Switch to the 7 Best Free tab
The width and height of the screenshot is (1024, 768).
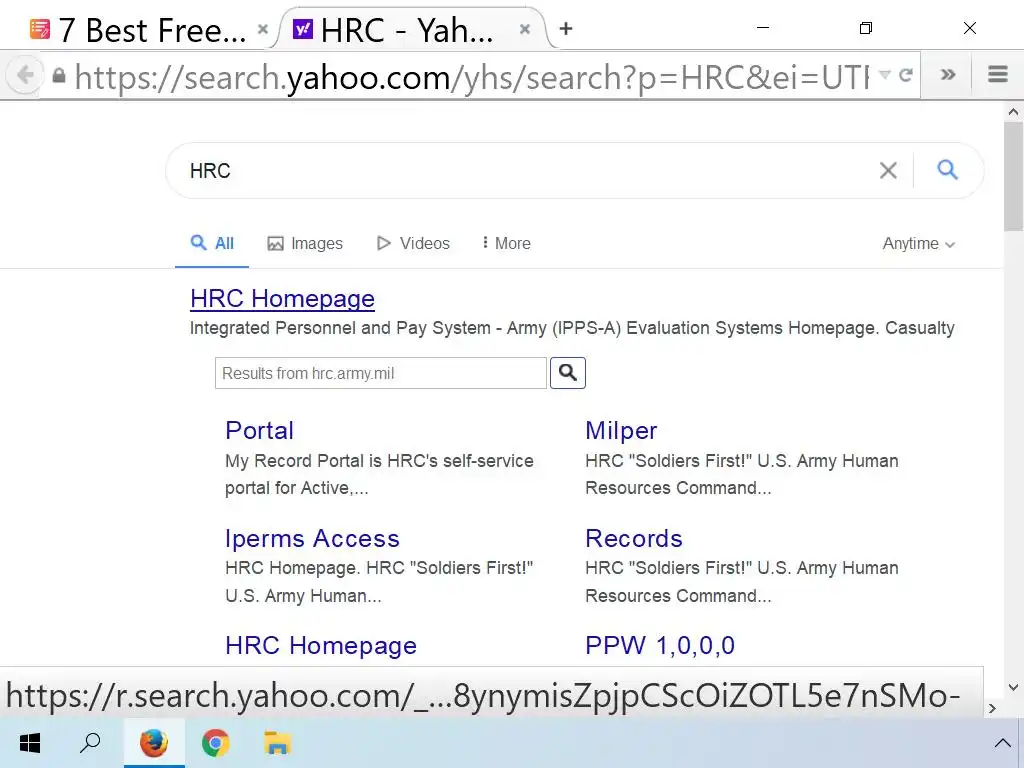tap(149, 29)
